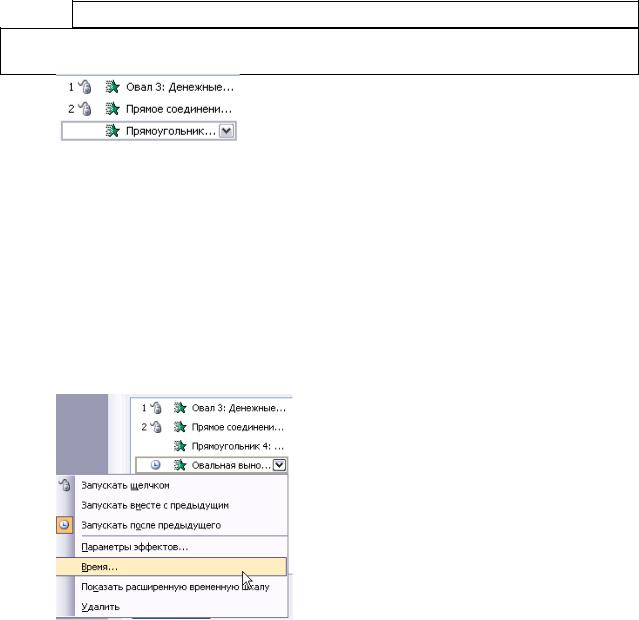Click green star icon of upper 'Прямое соединени…'
This screenshot has width=639, height=620.
pos(112,109)
